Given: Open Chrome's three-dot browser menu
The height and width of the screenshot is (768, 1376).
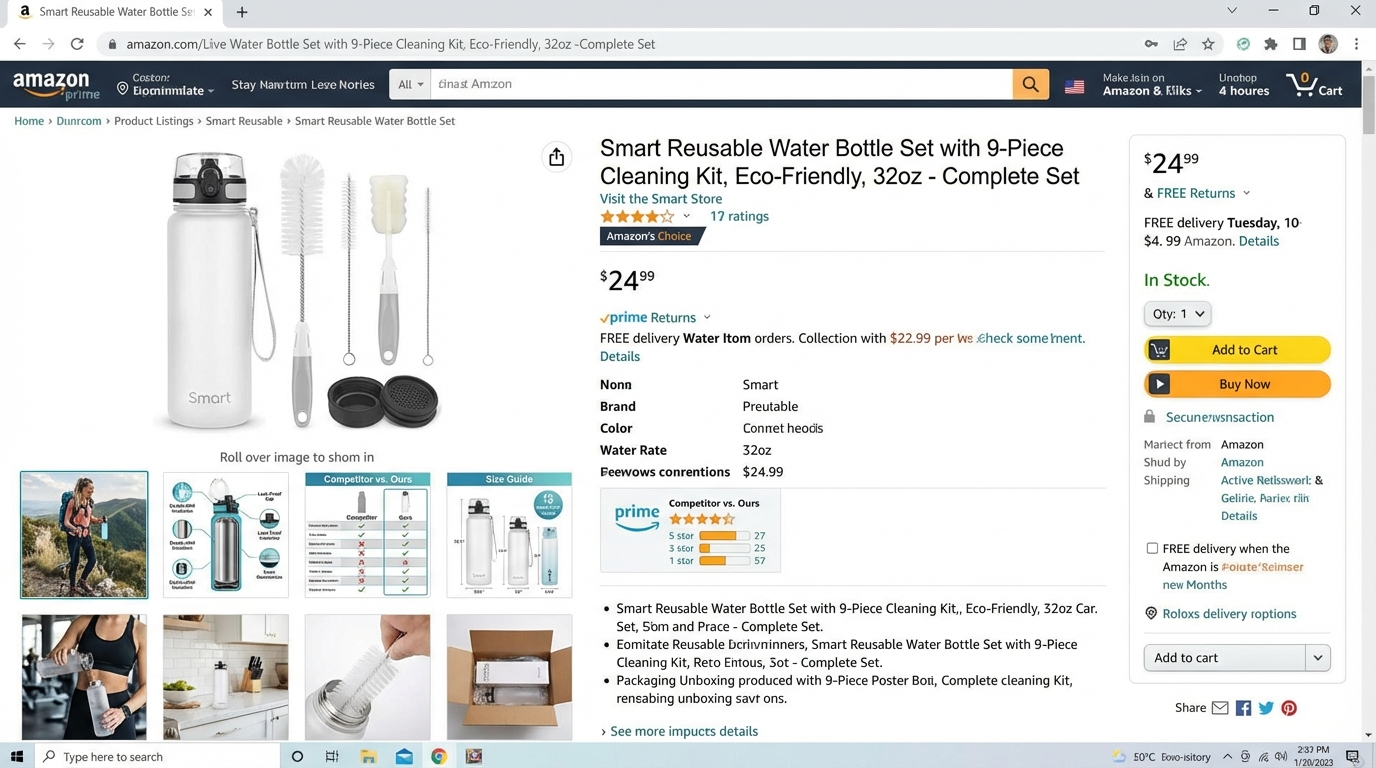Looking at the screenshot, I should click(x=1356, y=43).
